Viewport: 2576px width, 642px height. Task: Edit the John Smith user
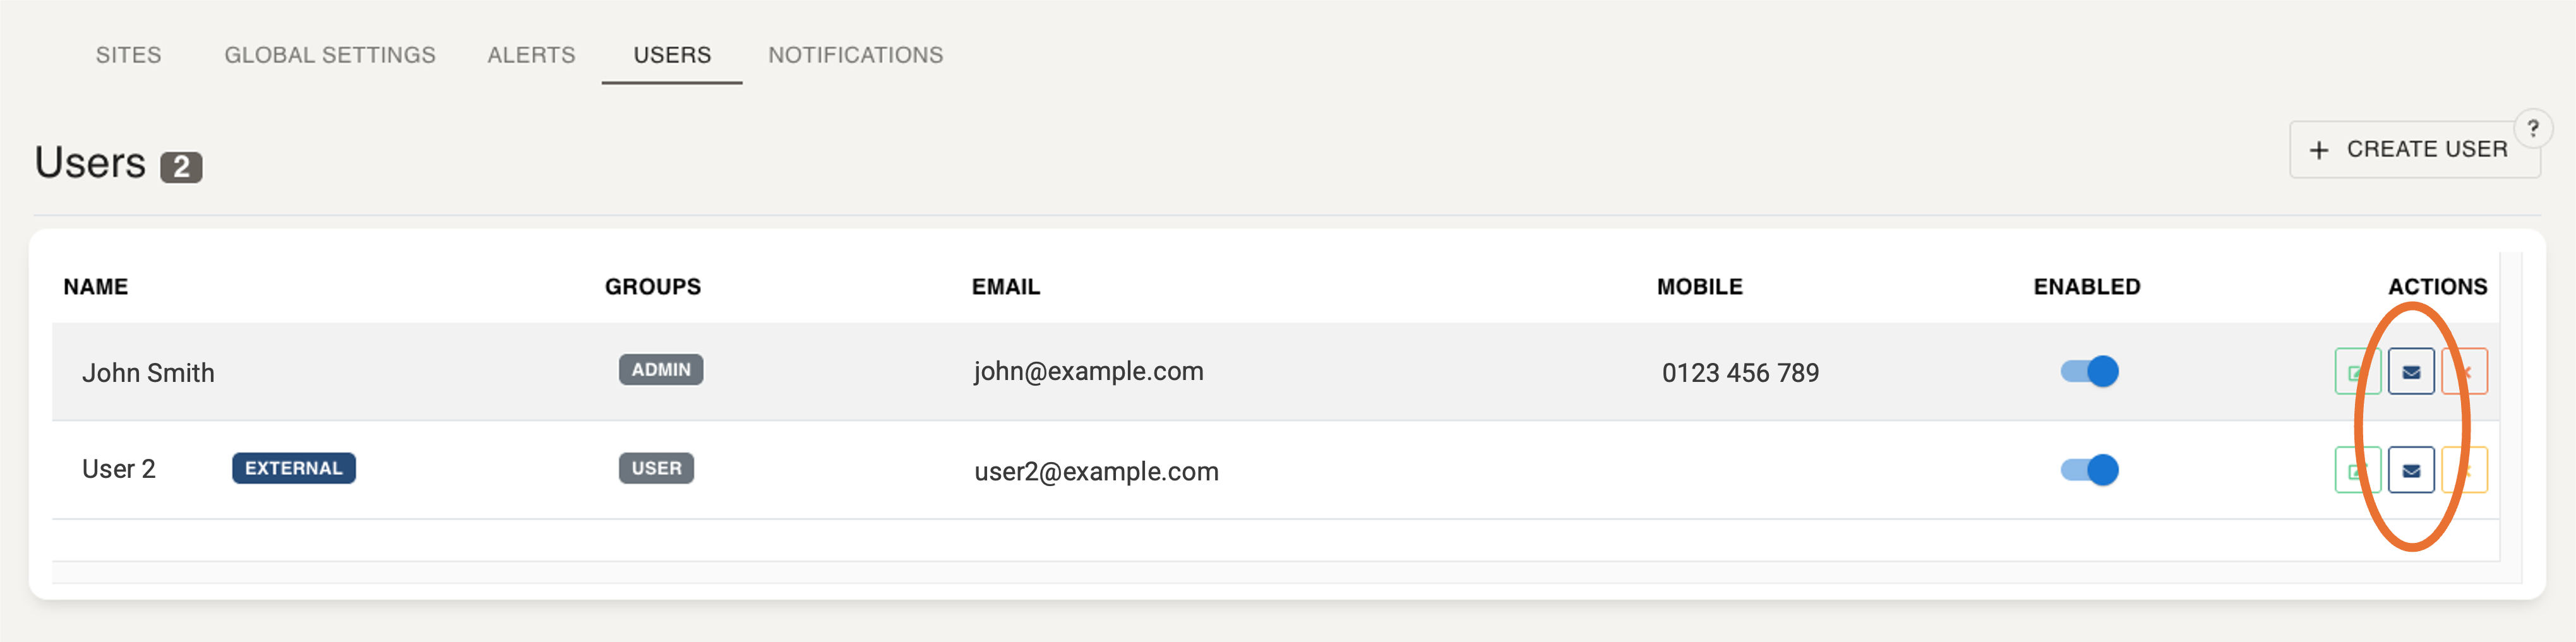tap(2356, 372)
